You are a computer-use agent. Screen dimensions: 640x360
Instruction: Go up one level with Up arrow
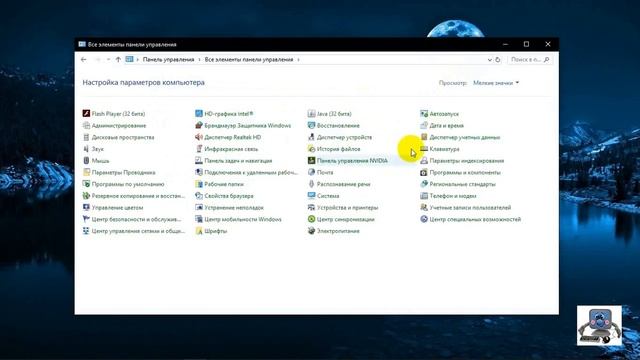[118, 60]
